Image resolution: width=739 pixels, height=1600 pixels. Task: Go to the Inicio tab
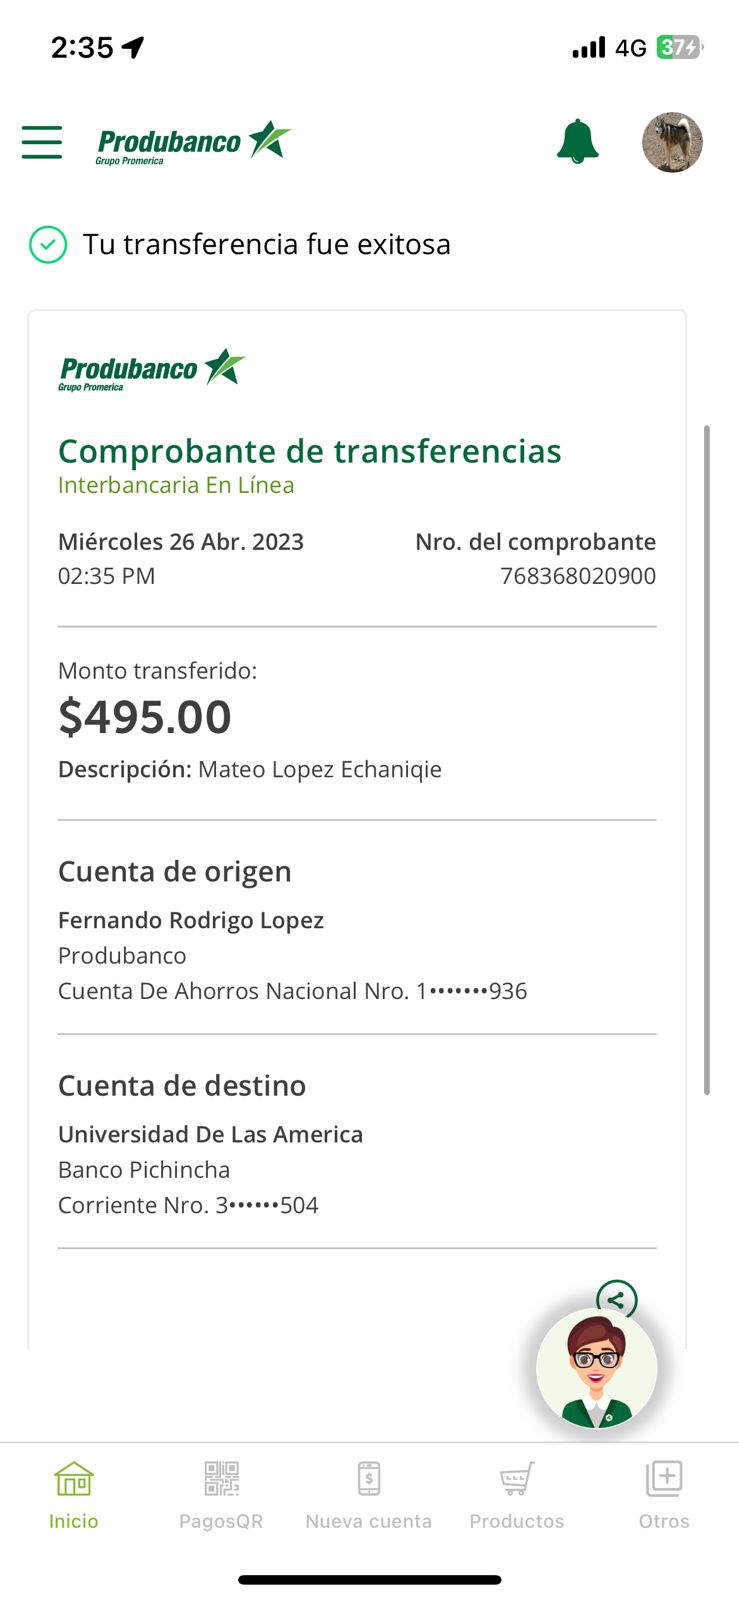point(74,1495)
